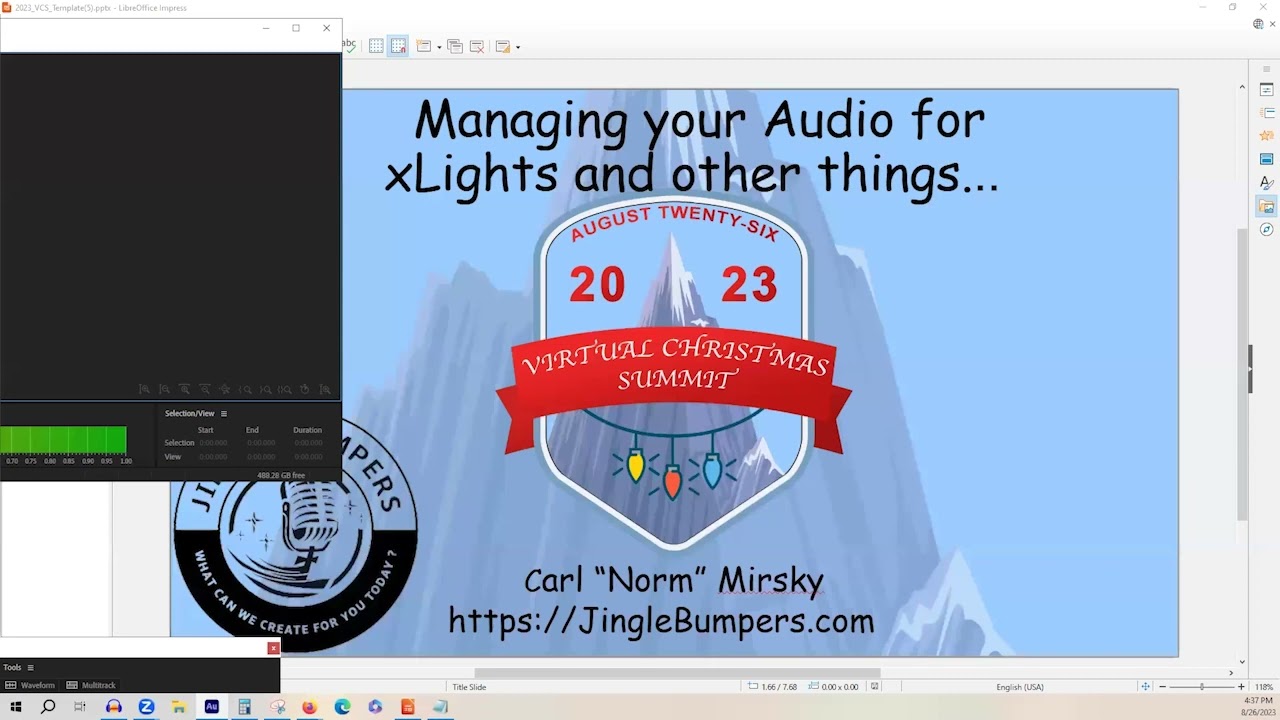The image size is (1280, 720).
Task: Click the 118% zoom level
Action: point(1264,687)
